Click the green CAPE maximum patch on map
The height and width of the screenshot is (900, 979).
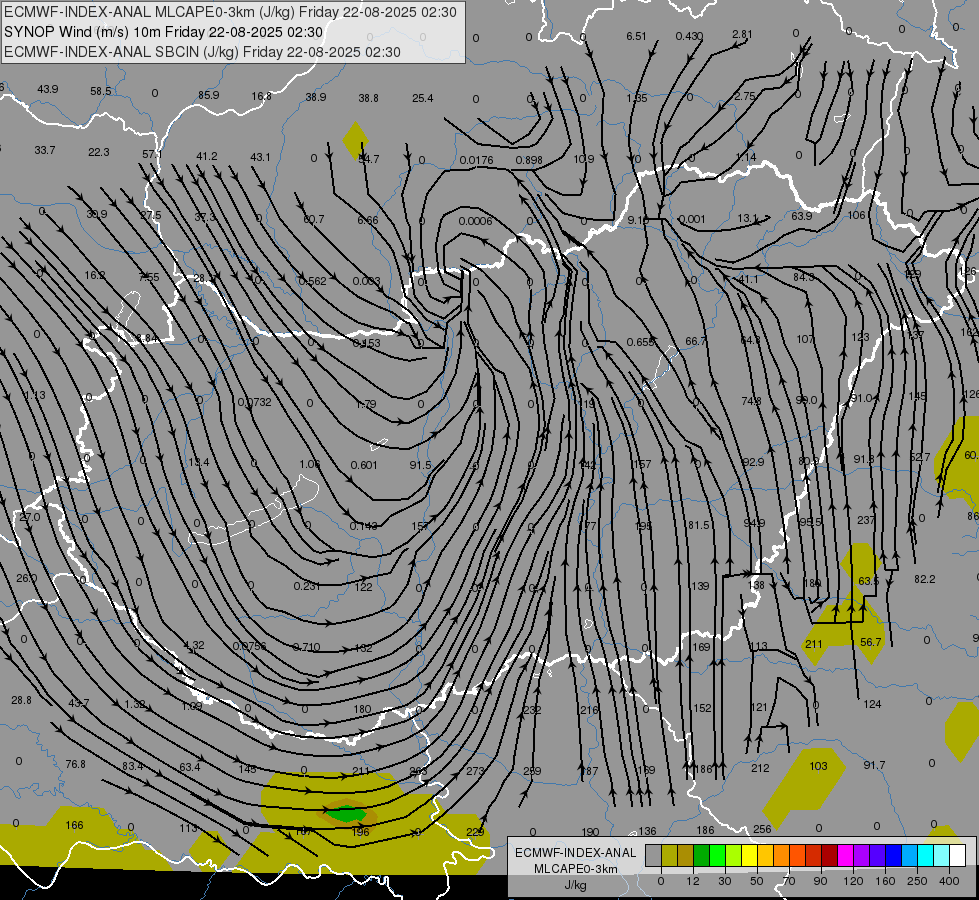click(x=347, y=814)
